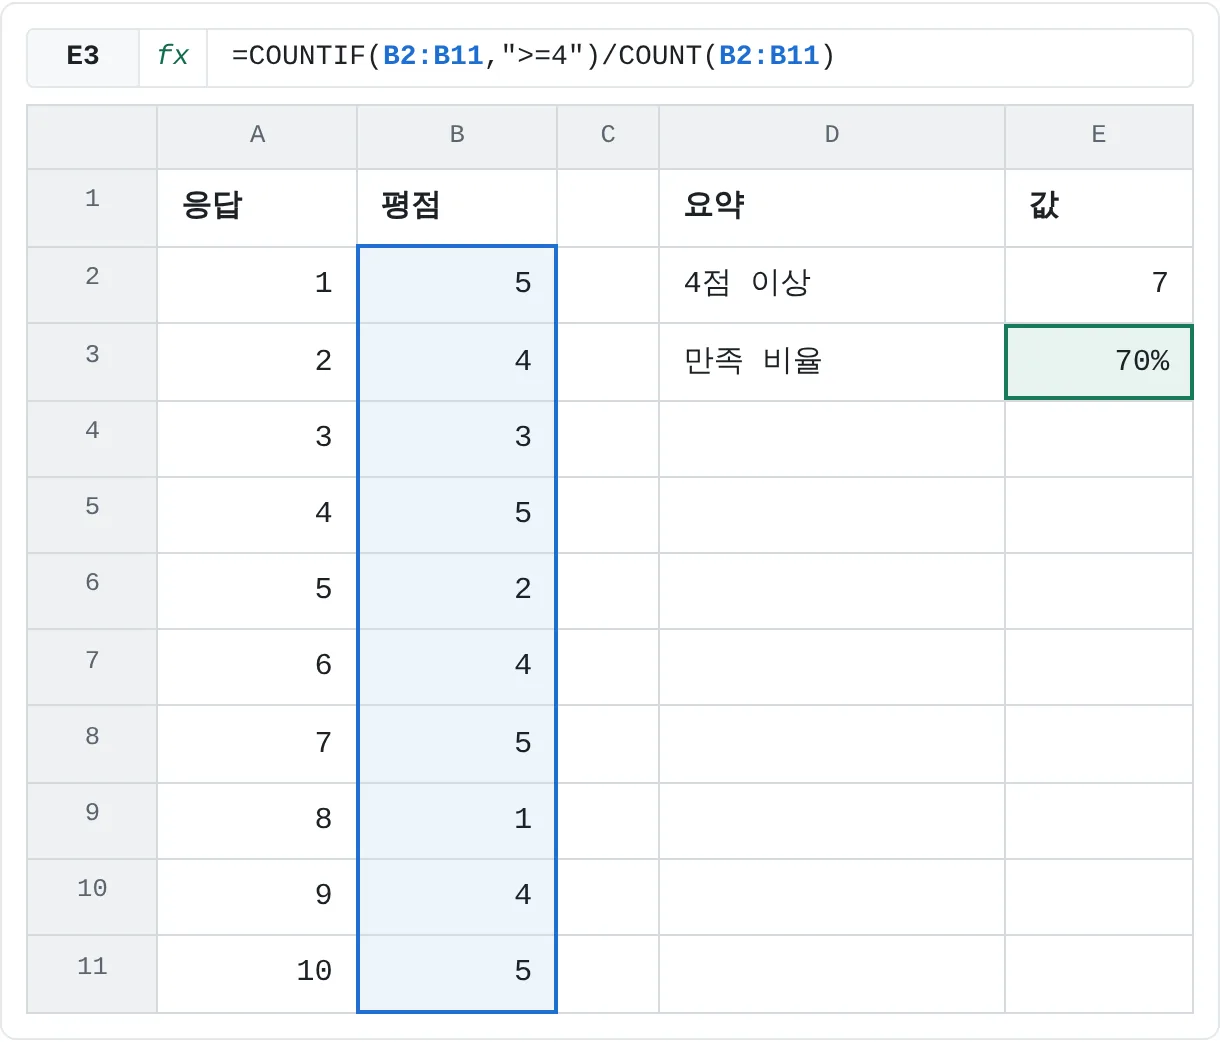Click cell B7 rating 4
Viewport: 1220px width, 1042px height.
(457, 667)
